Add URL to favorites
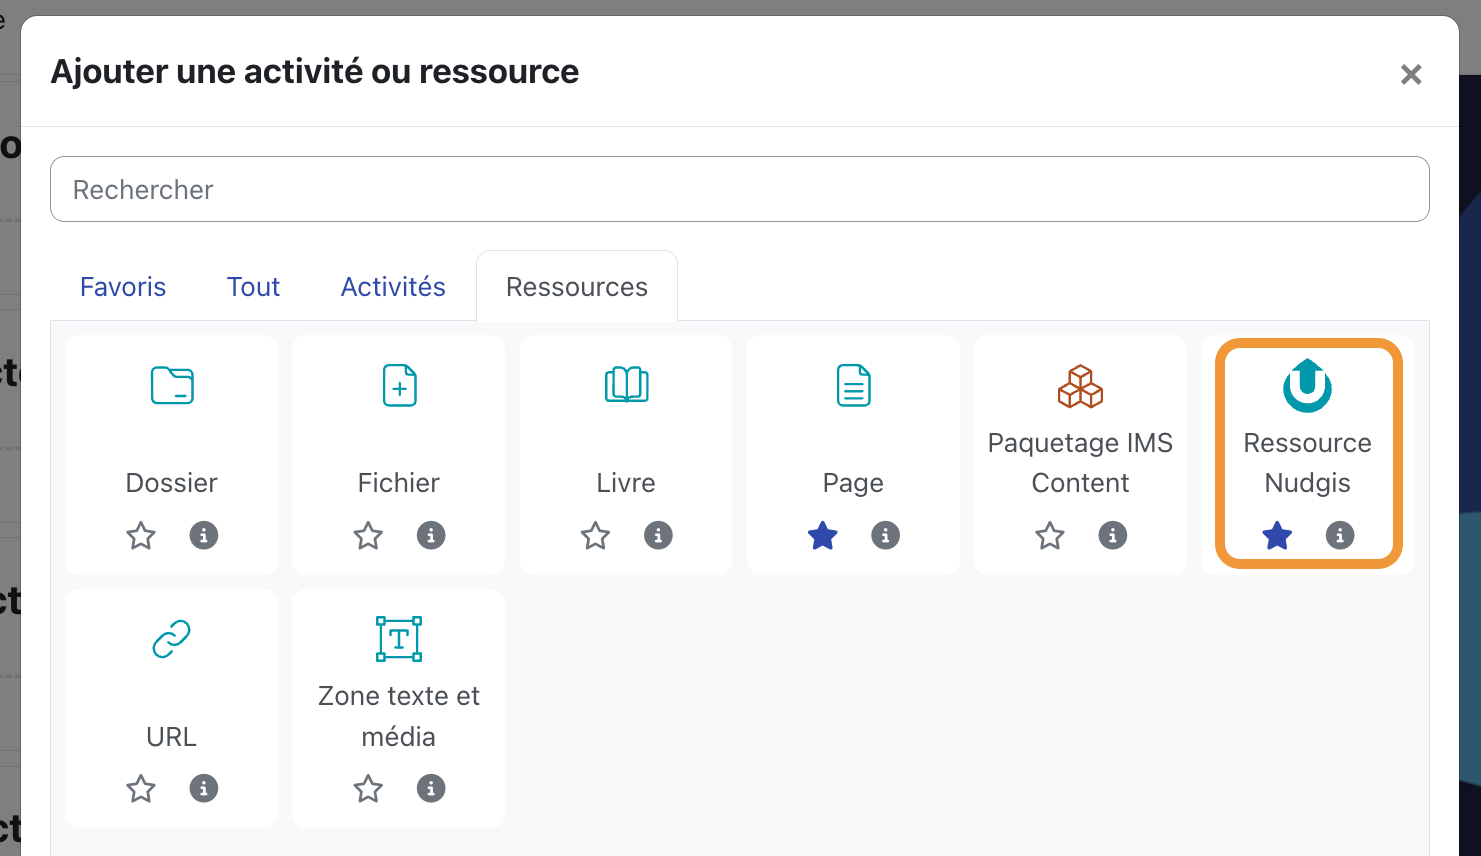This screenshot has width=1481, height=856. (x=141, y=788)
